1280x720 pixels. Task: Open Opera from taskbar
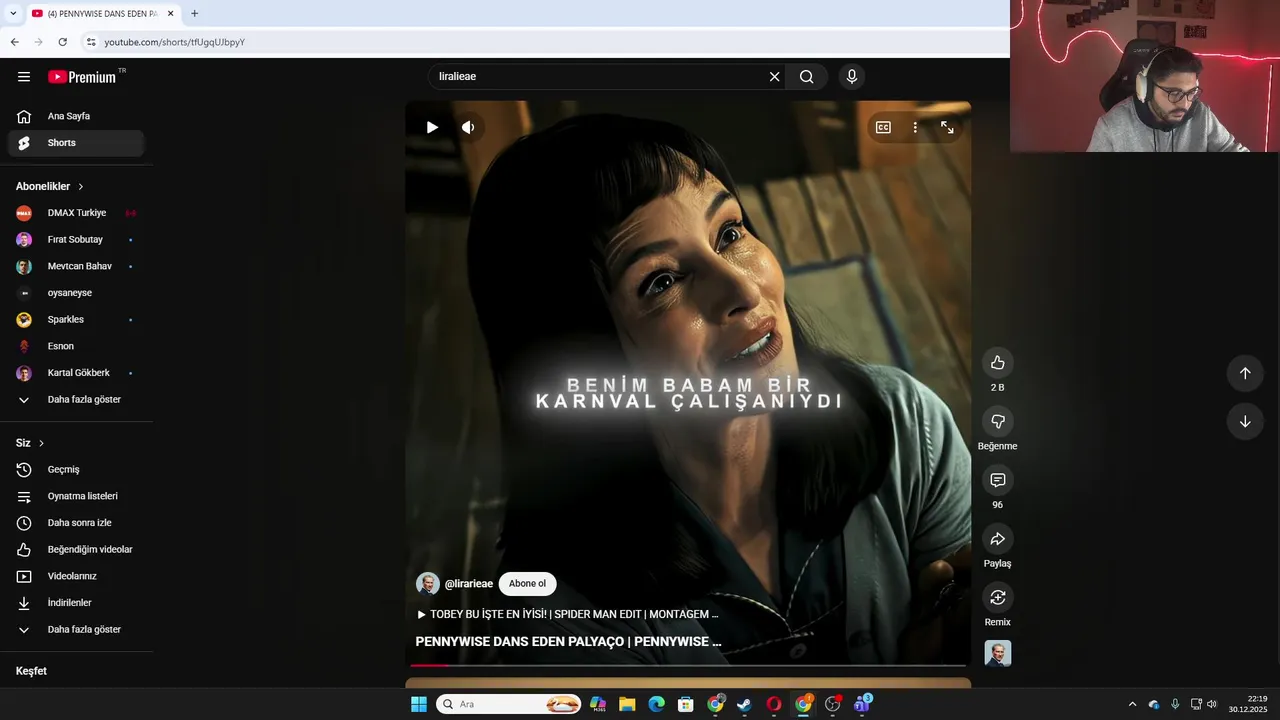[773, 704]
